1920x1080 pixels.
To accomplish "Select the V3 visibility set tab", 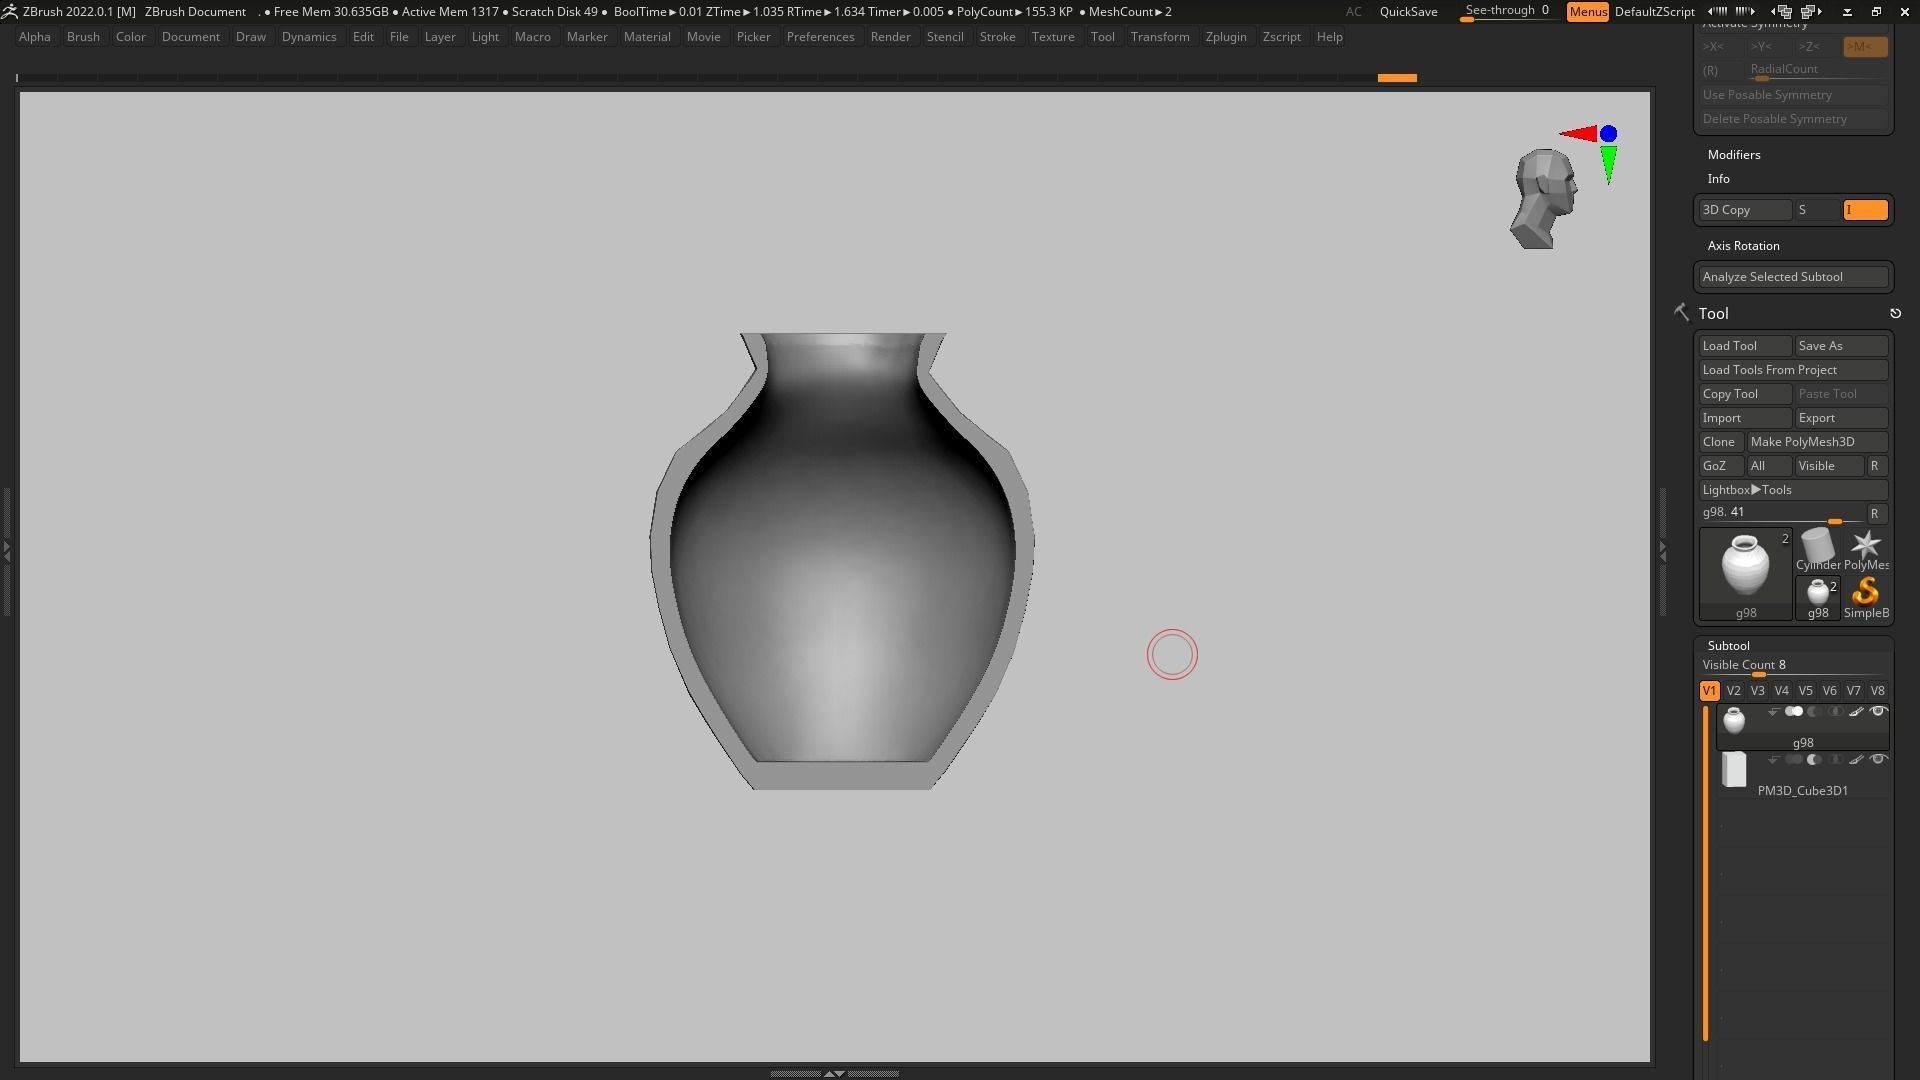I will pos(1757,691).
